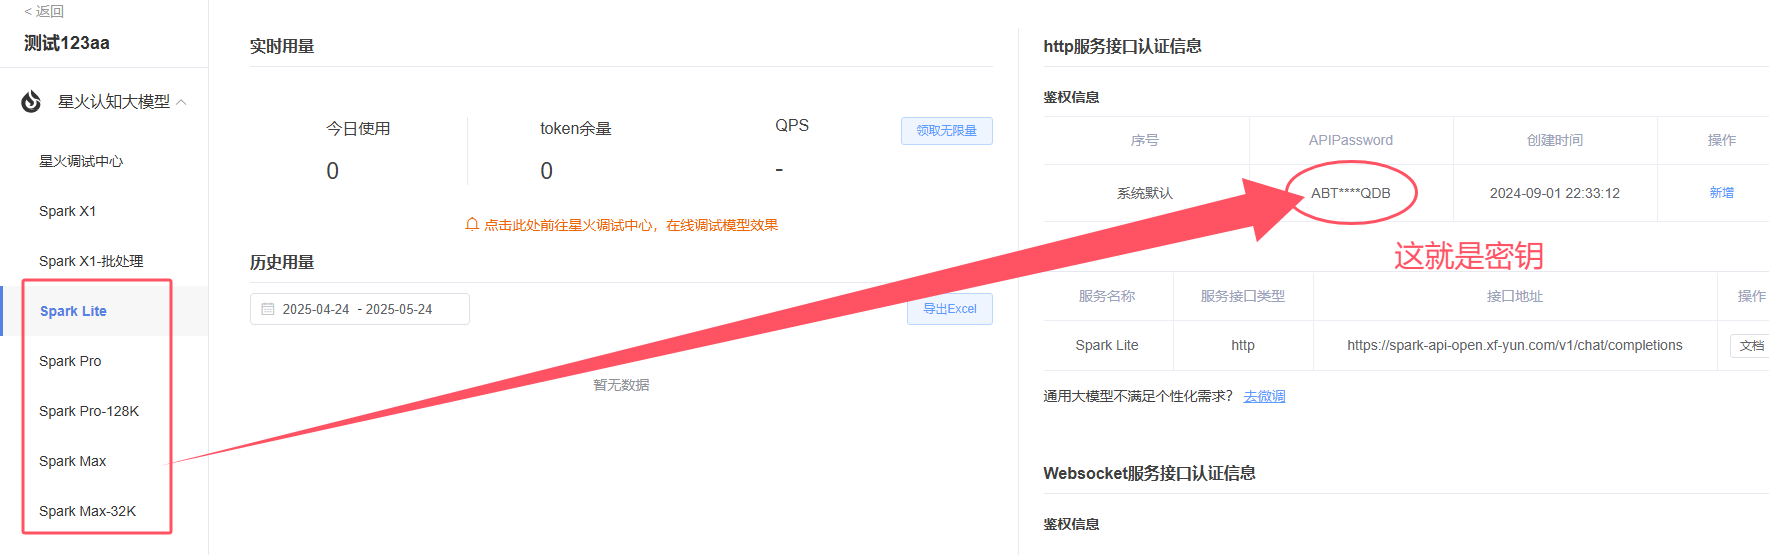
Task: Collapse the 星火认知大模型 menu chevron
Action: (181, 102)
